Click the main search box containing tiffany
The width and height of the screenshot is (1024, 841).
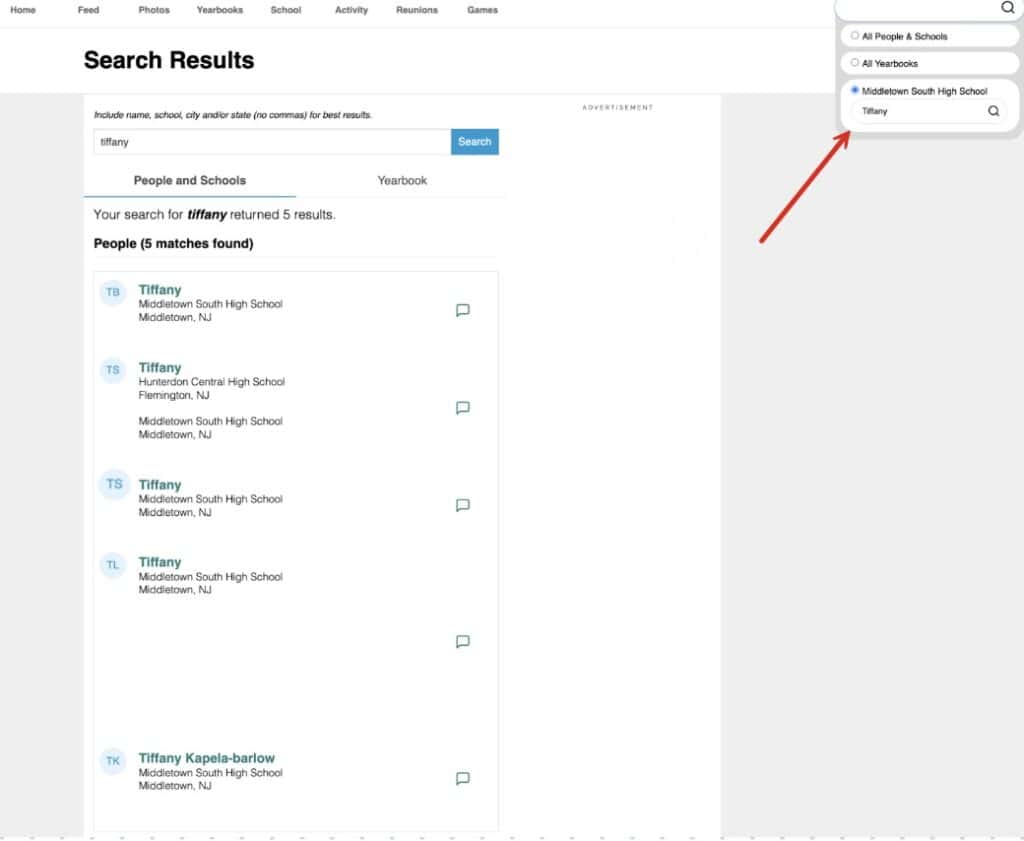[x=272, y=142]
